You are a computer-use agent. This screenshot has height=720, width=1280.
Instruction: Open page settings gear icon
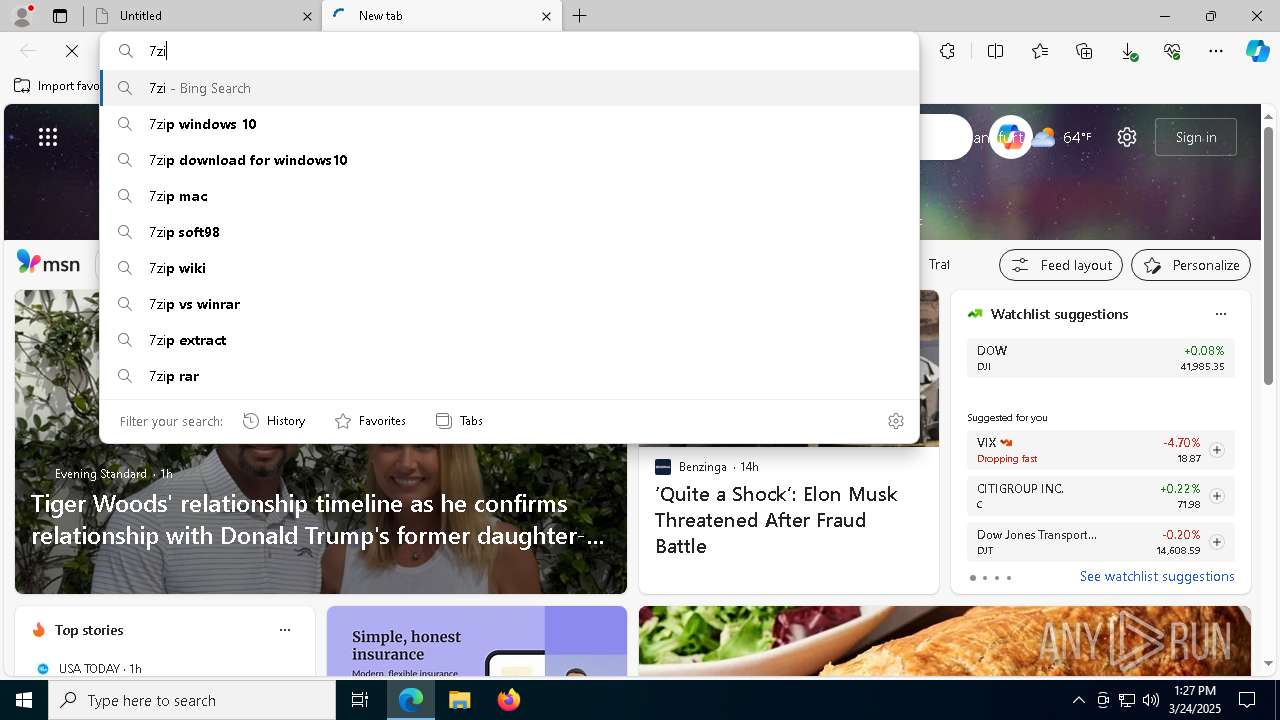click(1127, 137)
